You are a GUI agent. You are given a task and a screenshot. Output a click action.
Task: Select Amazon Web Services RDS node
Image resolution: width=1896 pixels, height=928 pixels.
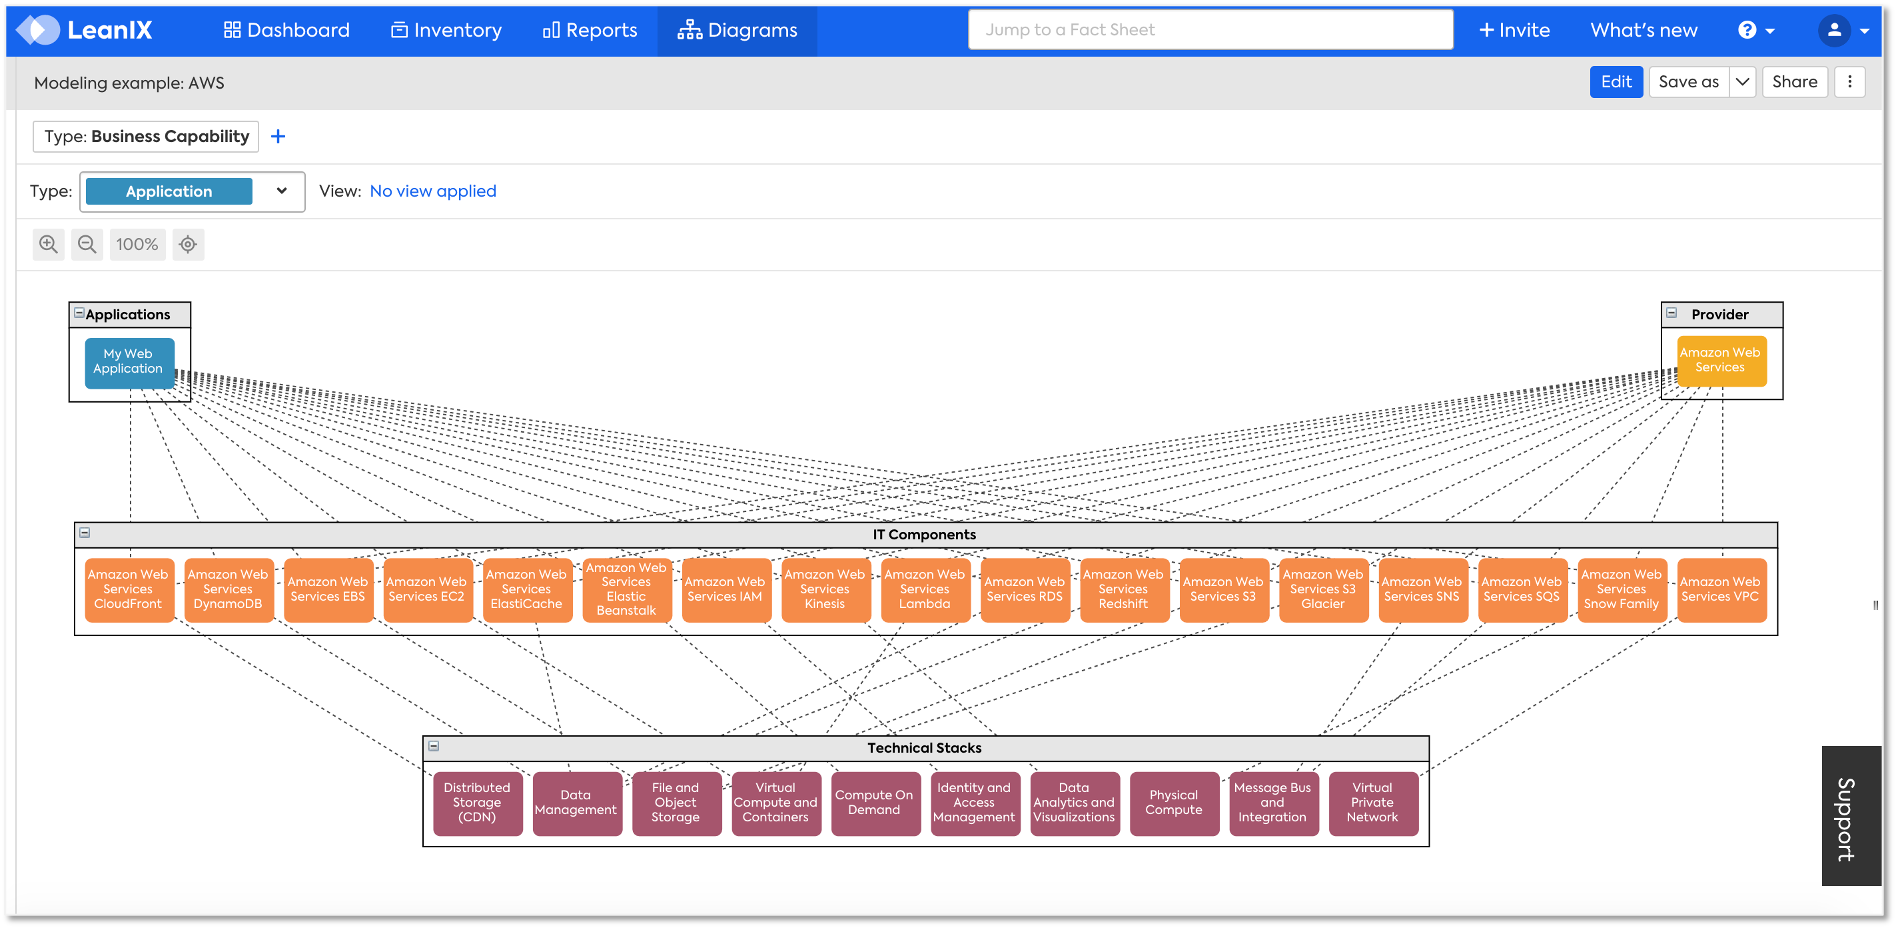point(1025,590)
